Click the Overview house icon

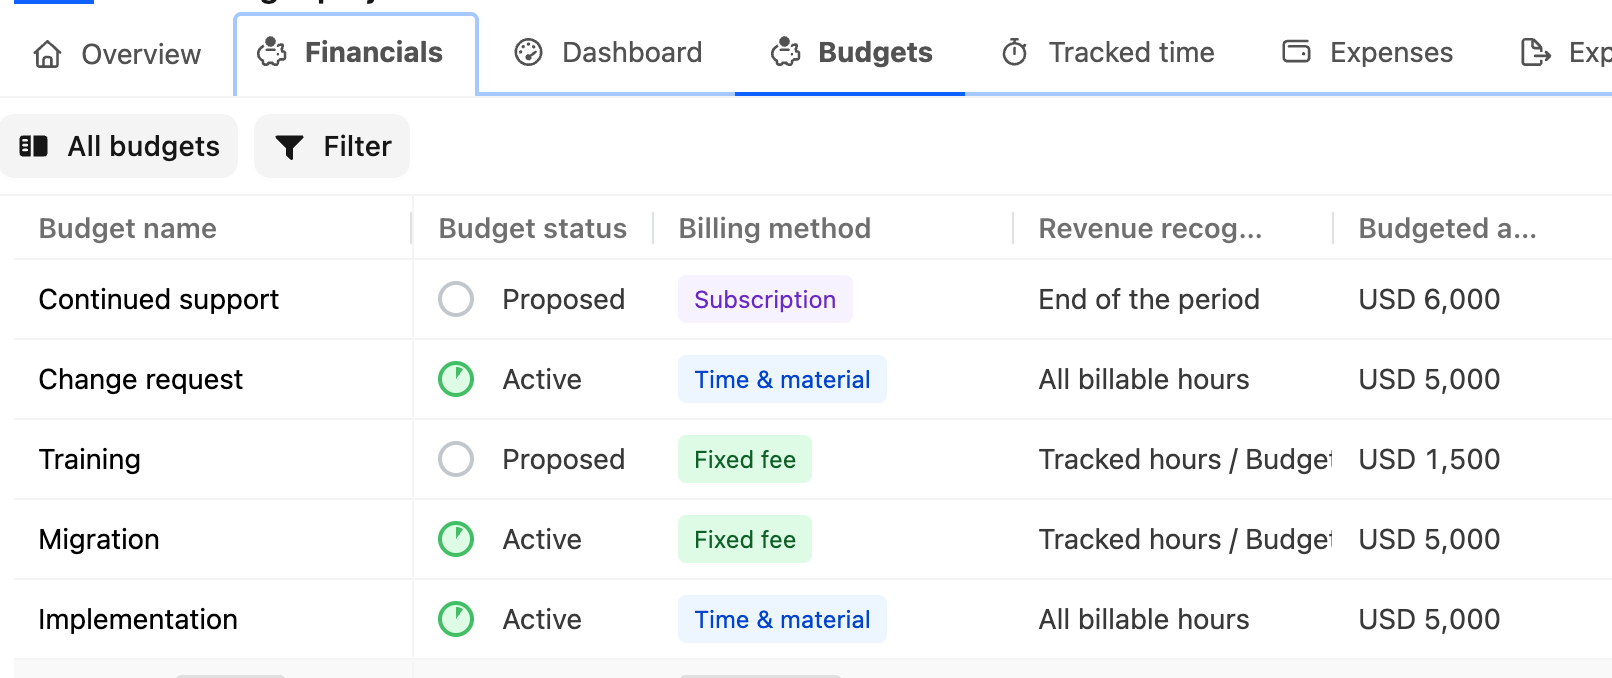47,53
